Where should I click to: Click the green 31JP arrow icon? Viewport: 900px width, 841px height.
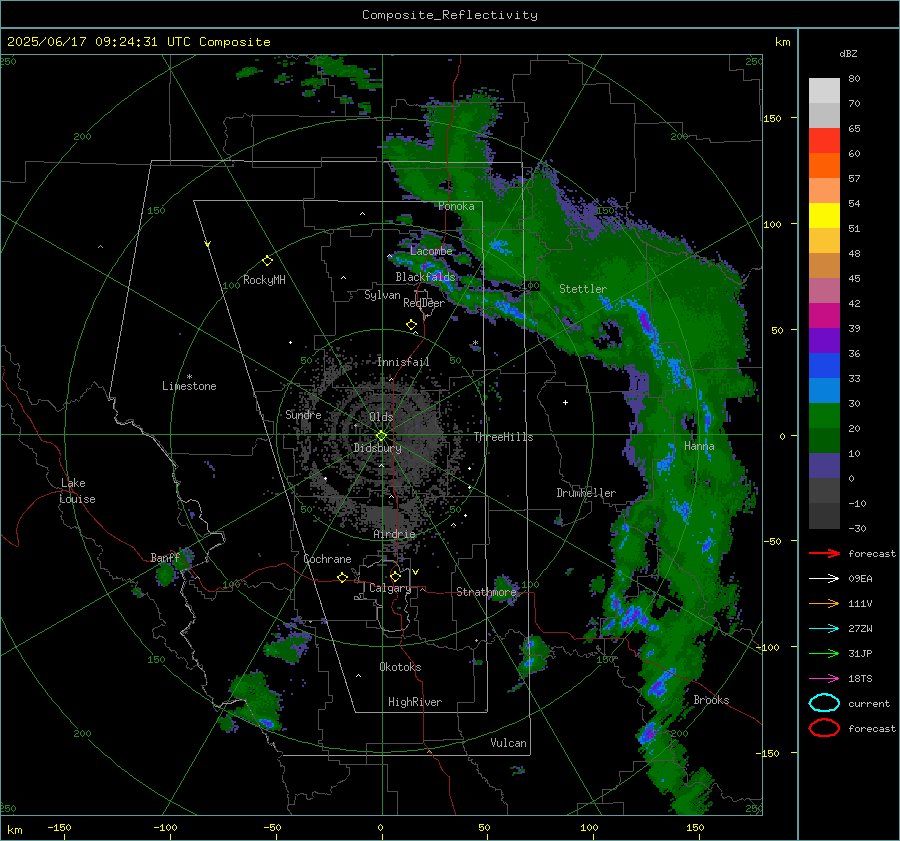point(824,653)
